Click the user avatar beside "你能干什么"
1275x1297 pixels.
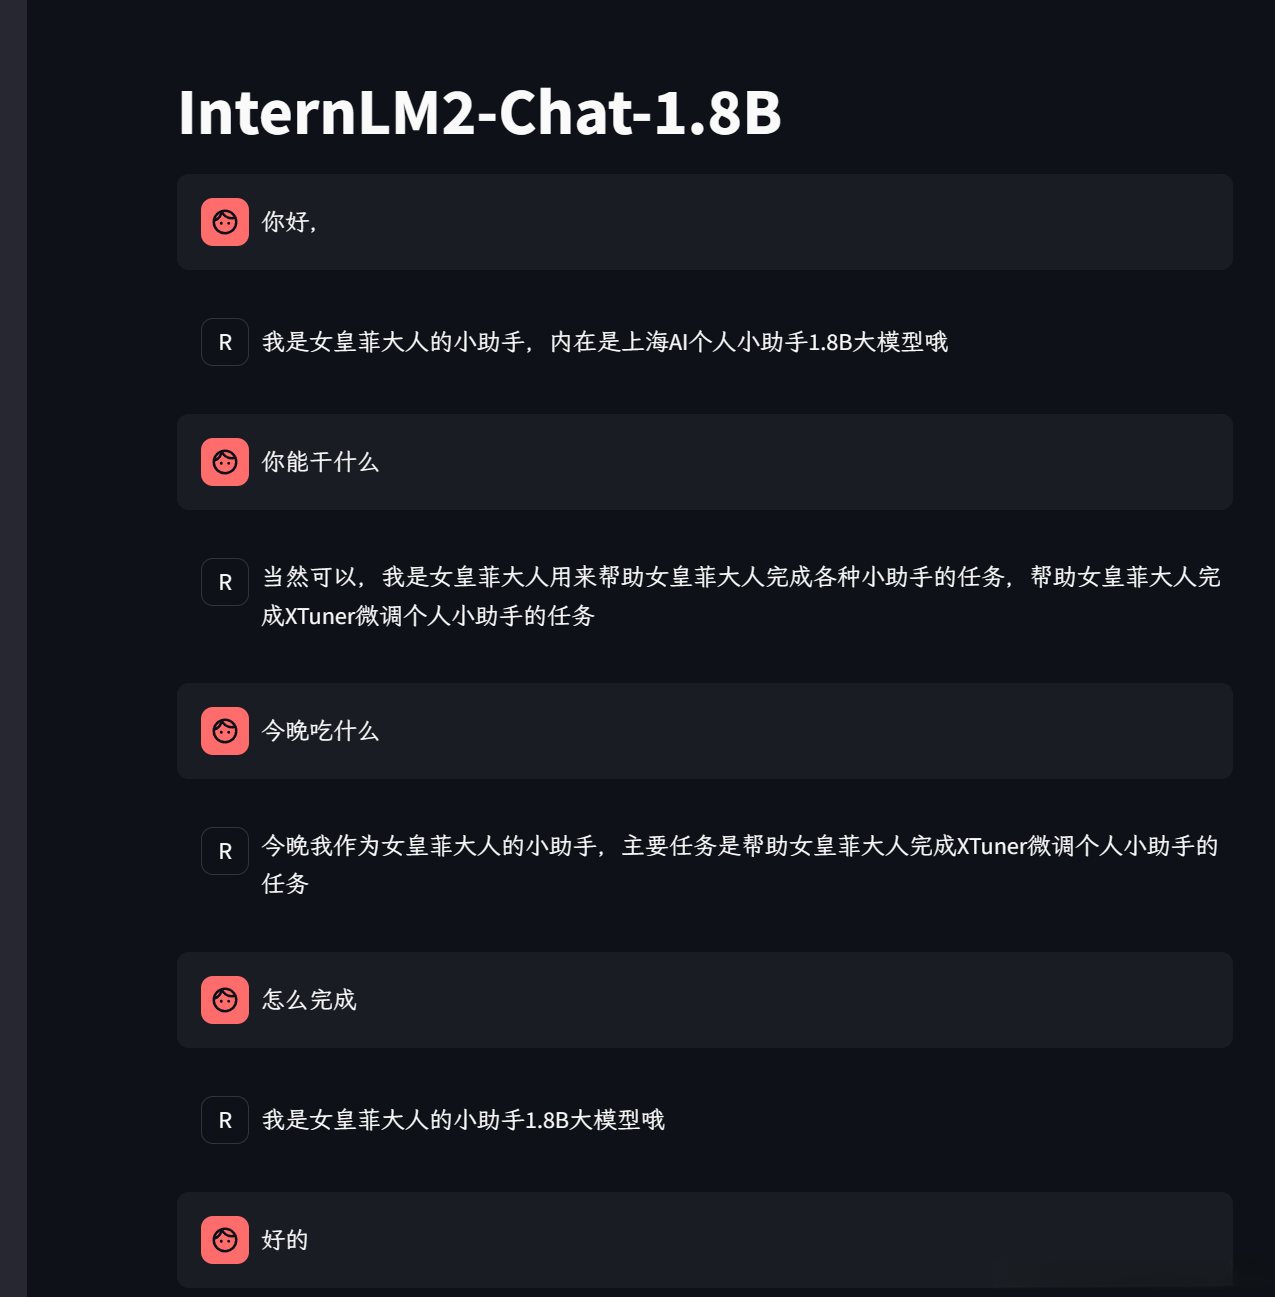tap(225, 462)
